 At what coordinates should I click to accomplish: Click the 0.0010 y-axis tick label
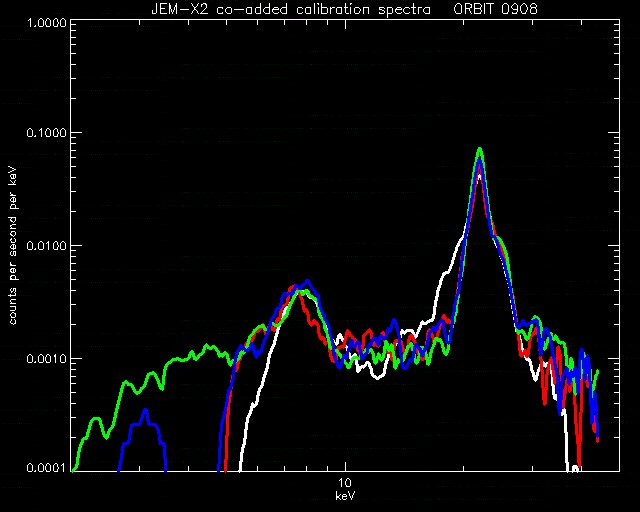coord(47,358)
